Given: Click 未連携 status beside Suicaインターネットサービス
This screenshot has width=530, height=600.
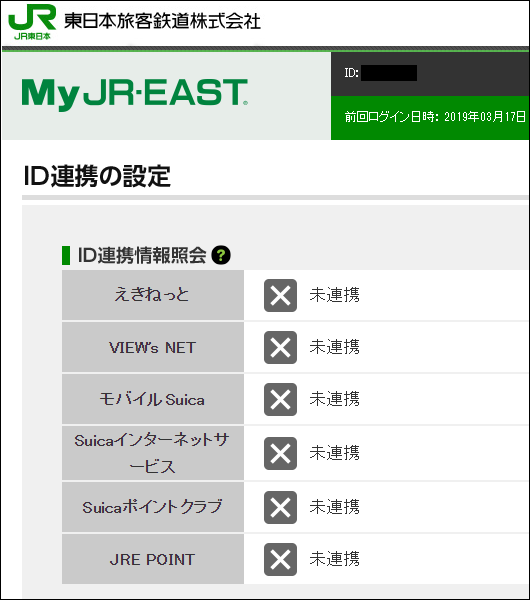Looking at the screenshot, I should [334, 453].
